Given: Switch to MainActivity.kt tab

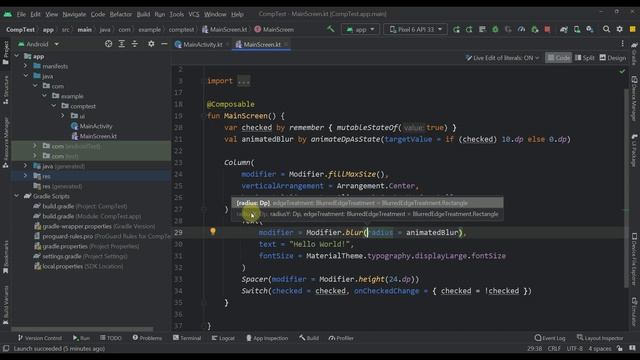Looking at the screenshot, I should click(202, 44).
